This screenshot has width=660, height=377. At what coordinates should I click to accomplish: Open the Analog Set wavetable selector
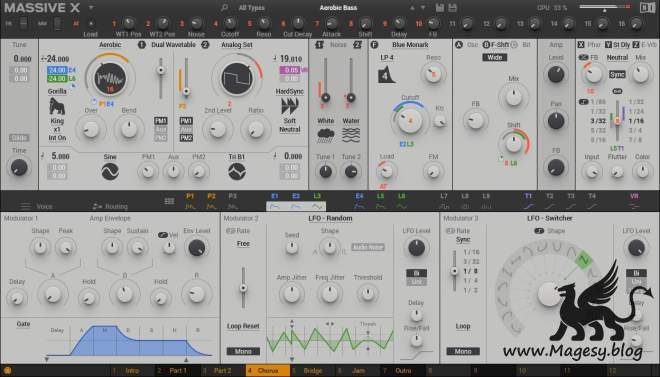pos(237,45)
